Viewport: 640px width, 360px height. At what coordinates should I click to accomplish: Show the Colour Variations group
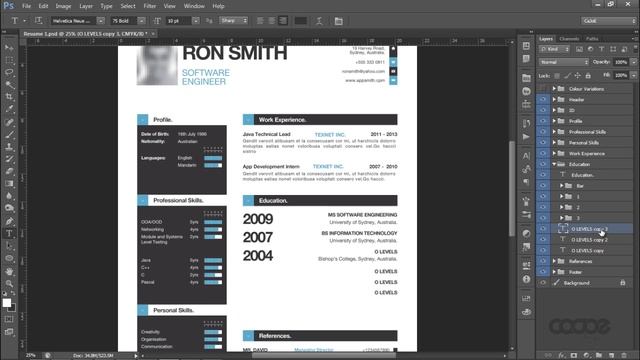click(543, 89)
